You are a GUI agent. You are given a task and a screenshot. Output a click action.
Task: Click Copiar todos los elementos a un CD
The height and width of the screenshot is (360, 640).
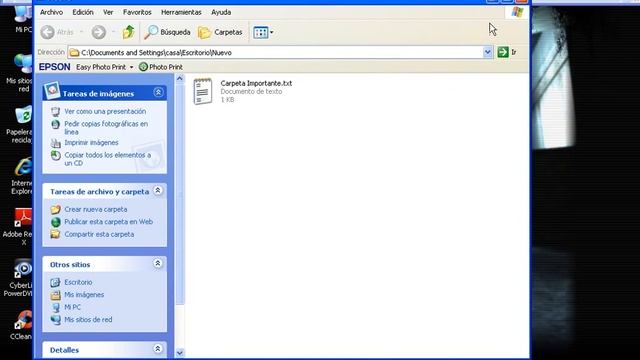[108, 159]
